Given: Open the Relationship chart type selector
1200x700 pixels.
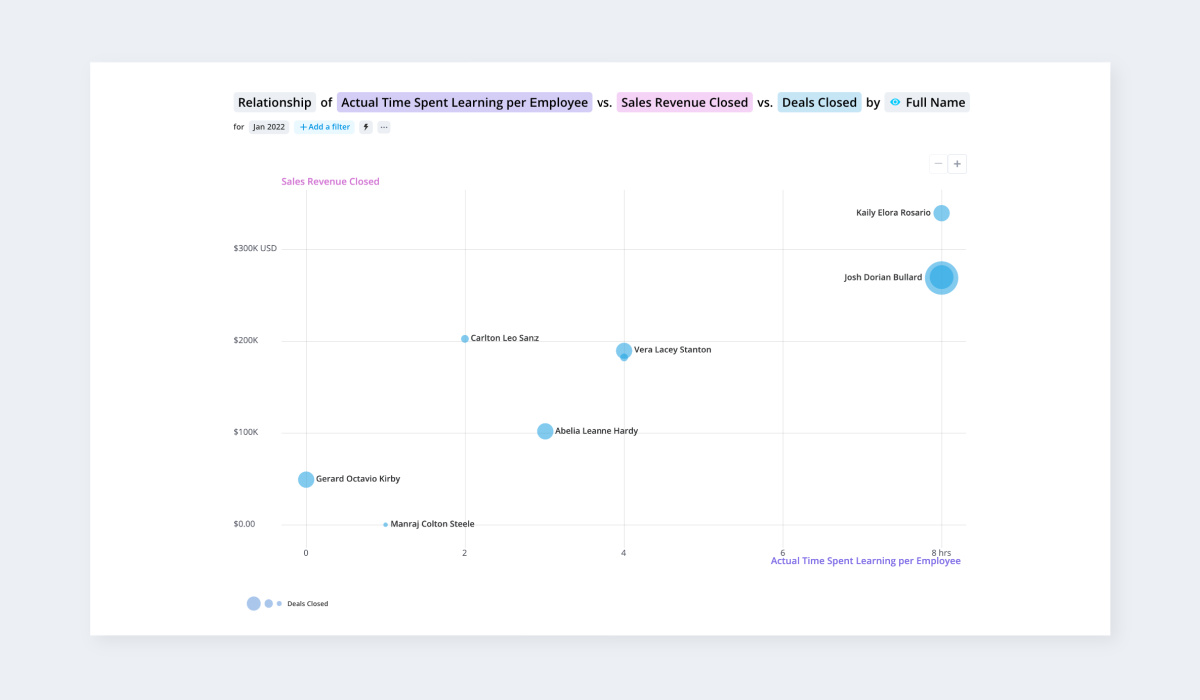Looking at the screenshot, I should click(275, 102).
